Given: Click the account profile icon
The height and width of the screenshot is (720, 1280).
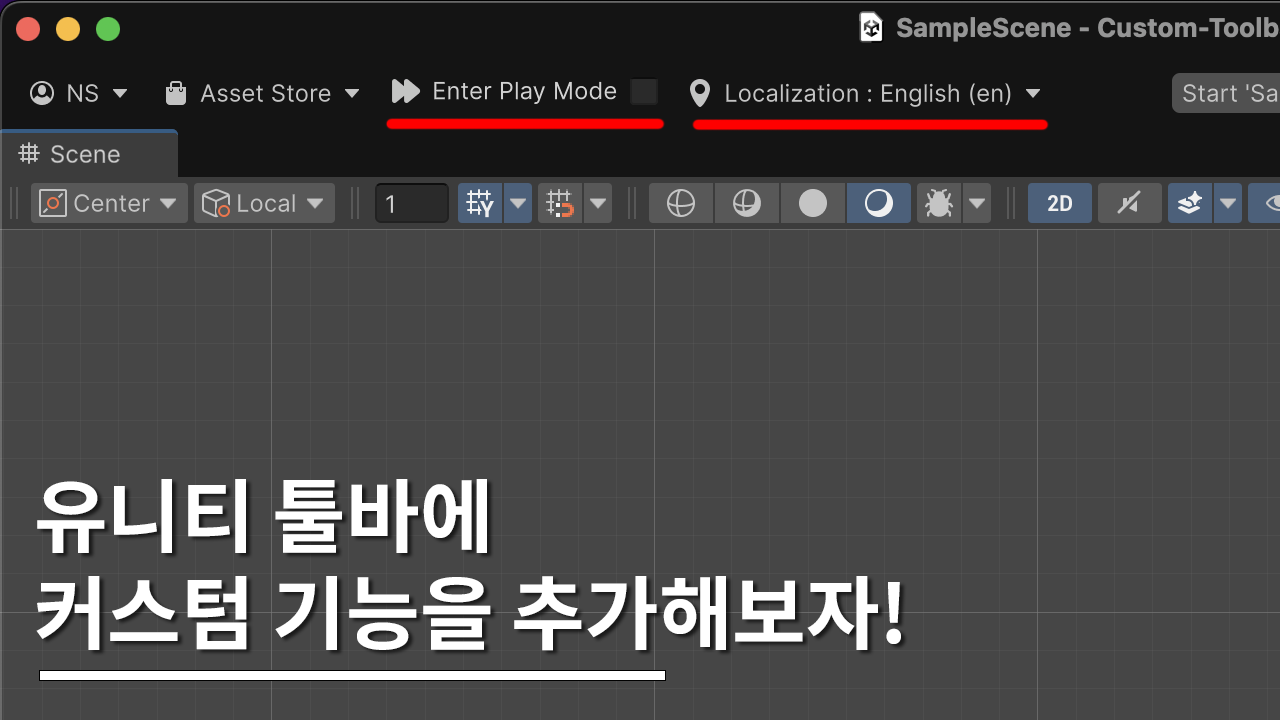Looking at the screenshot, I should [42, 93].
